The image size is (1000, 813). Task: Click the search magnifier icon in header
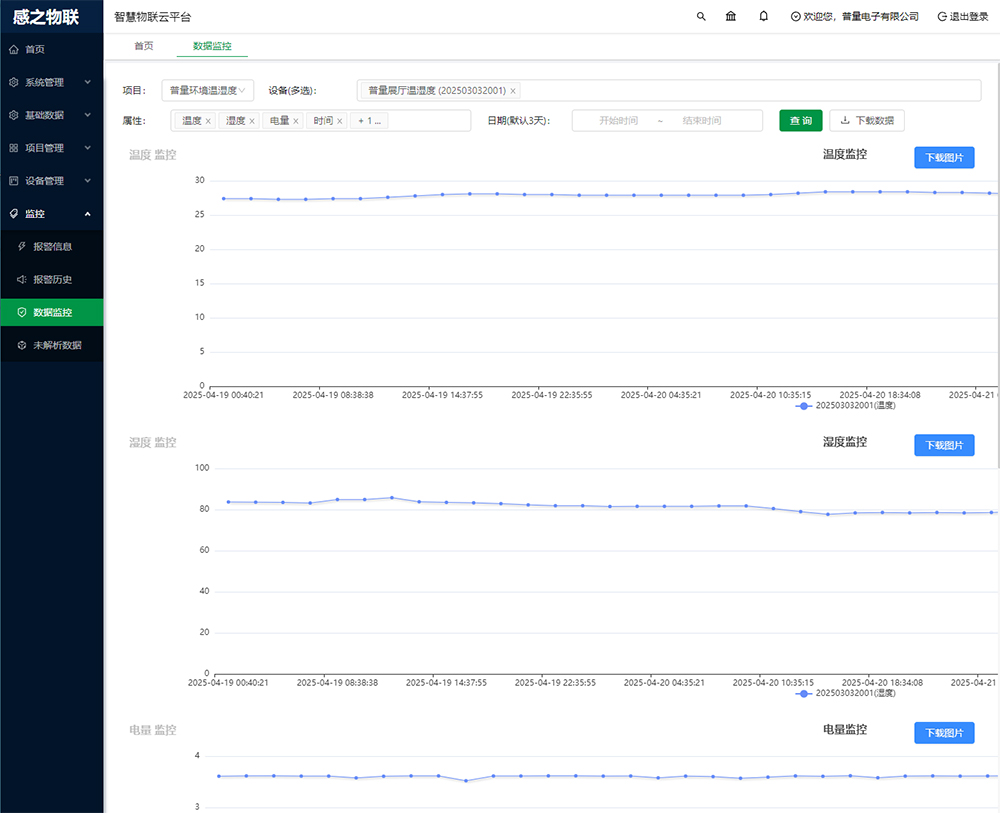[x=701, y=16]
